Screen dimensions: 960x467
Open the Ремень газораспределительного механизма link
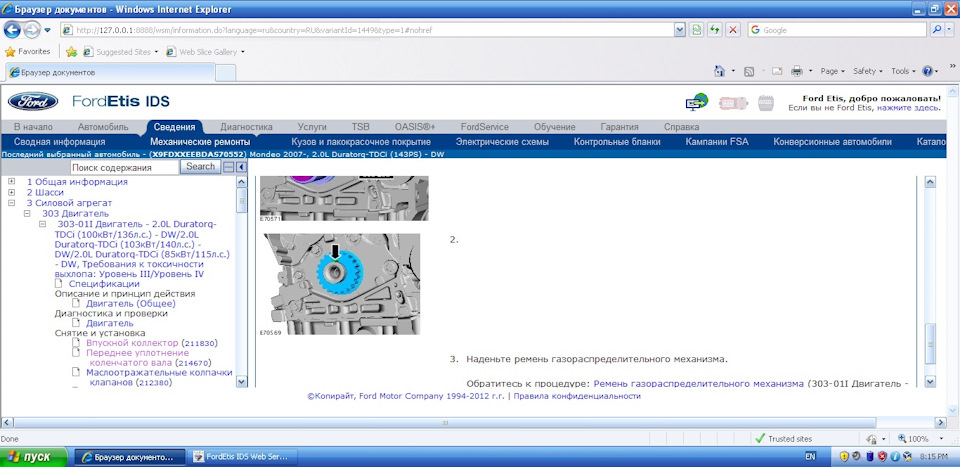699,384
